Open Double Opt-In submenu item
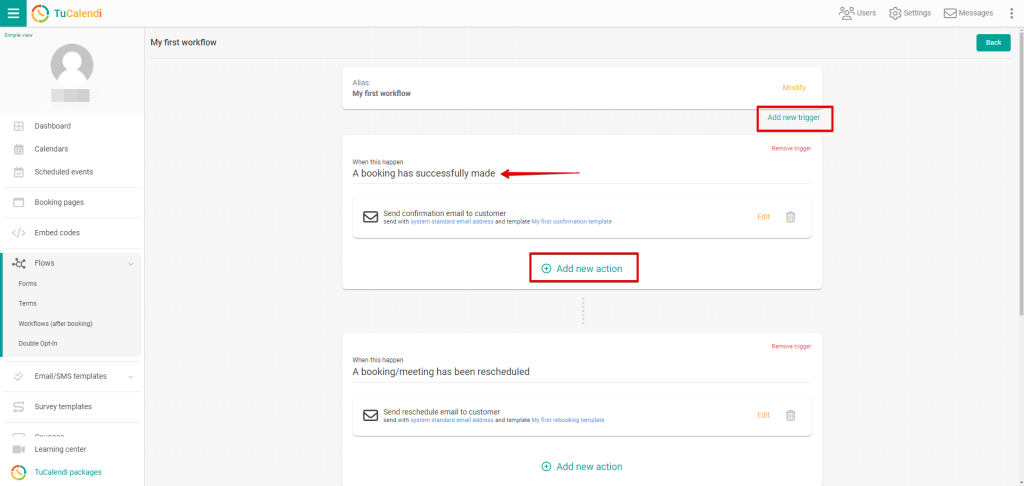Viewport: 1024px width, 486px height. coord(39,344)
